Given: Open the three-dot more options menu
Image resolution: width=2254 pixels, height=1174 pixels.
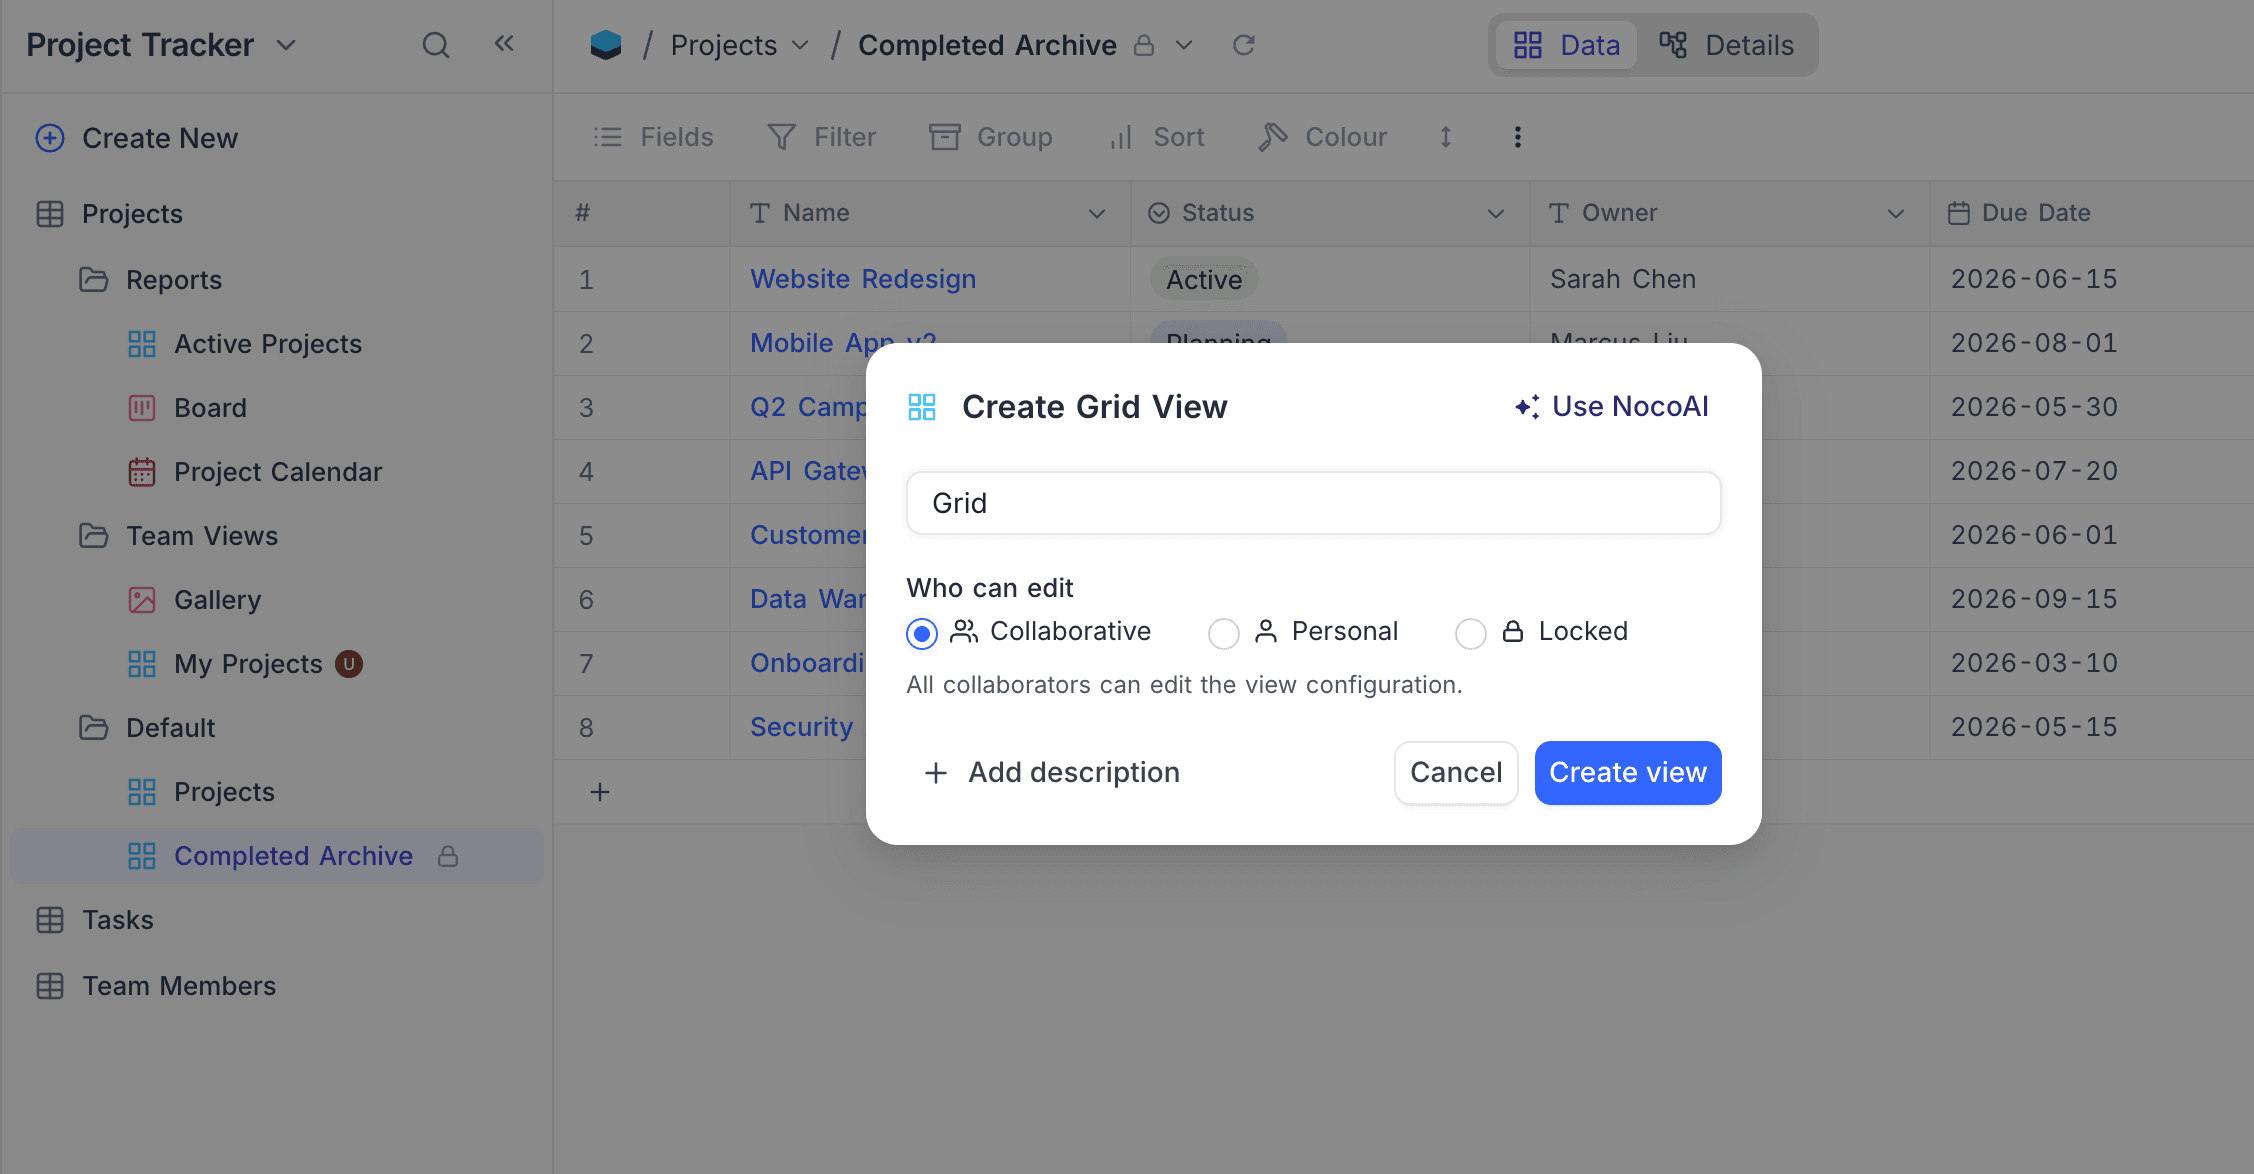Looking at the screenshot, I should tap(1517, 137).
